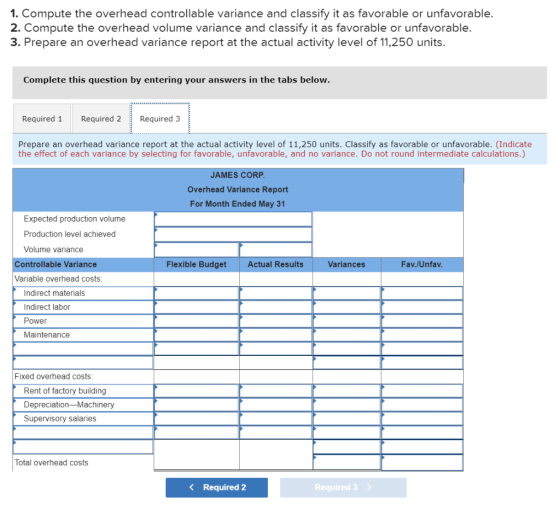Screen dimensions: 560x509
Task: Go back with the blue Required 2 button
Action: tap(217, 488)
